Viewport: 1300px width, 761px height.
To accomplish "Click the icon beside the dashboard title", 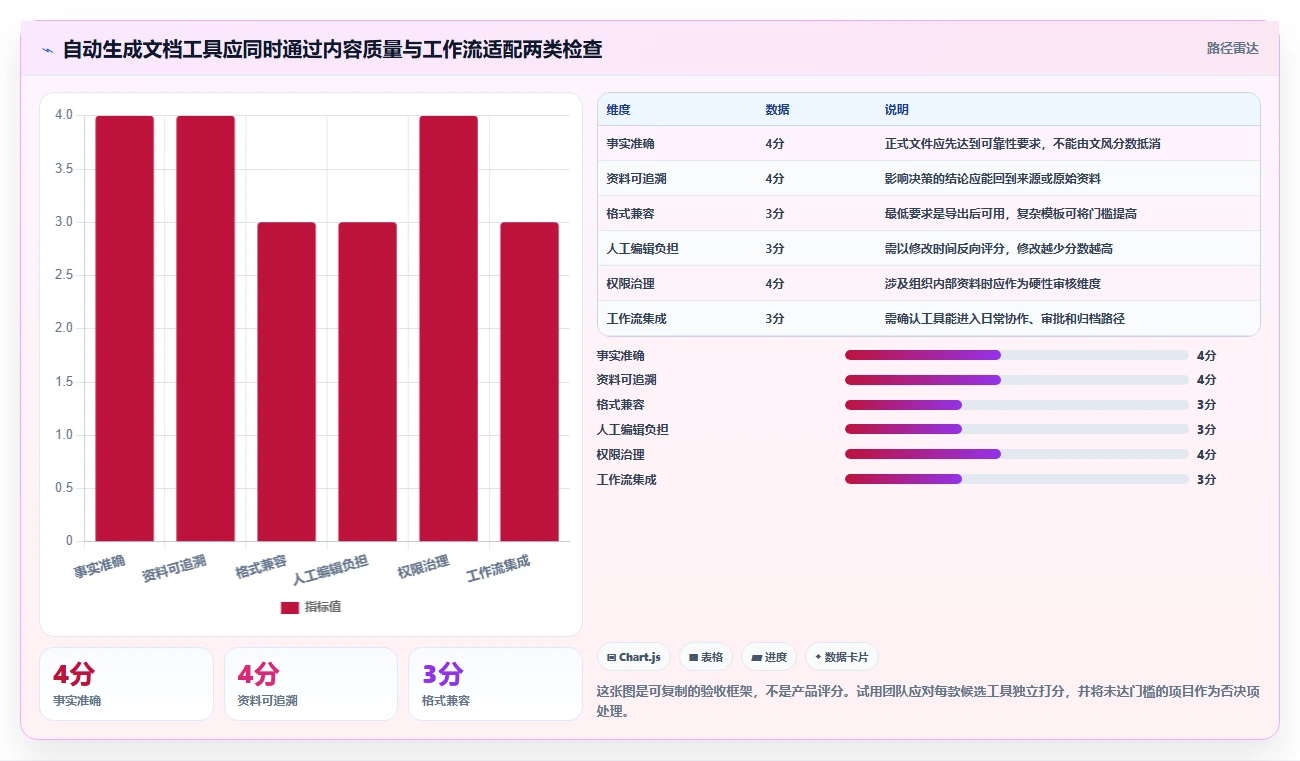I will click(x=47, y=50).
